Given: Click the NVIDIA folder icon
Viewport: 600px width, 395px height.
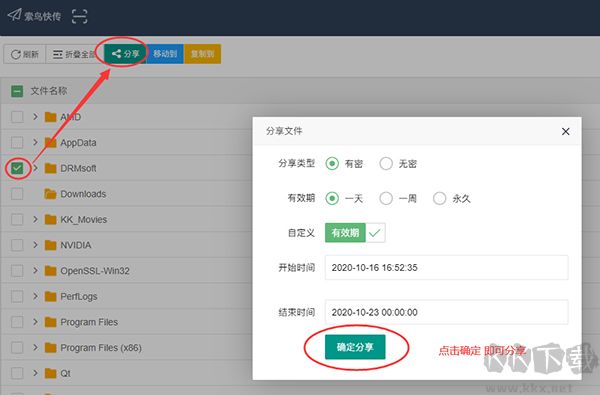Looking at the screenshot, I should coord(51,245).
